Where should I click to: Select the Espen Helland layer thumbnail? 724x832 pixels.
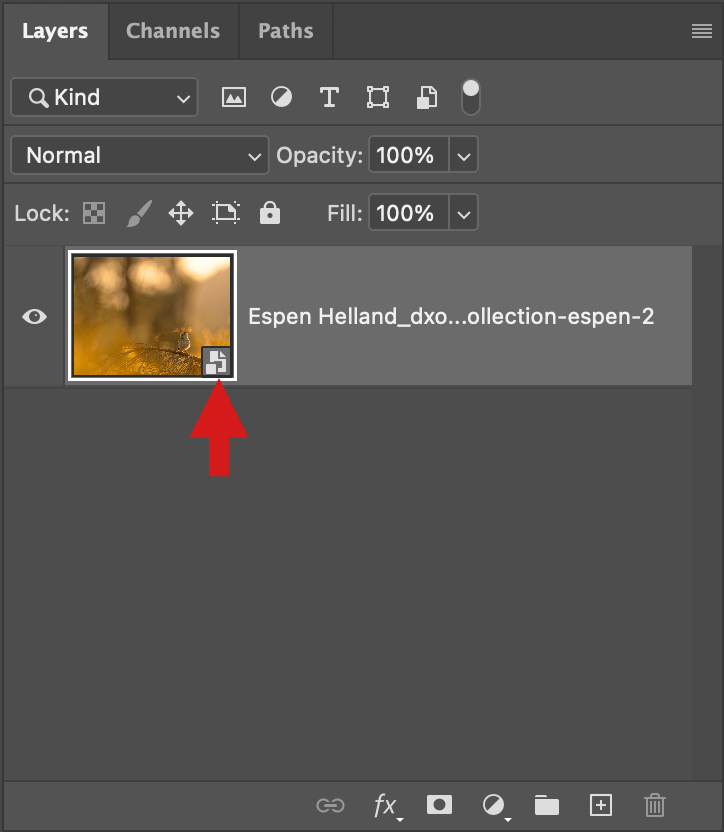[x=152, y=316]
